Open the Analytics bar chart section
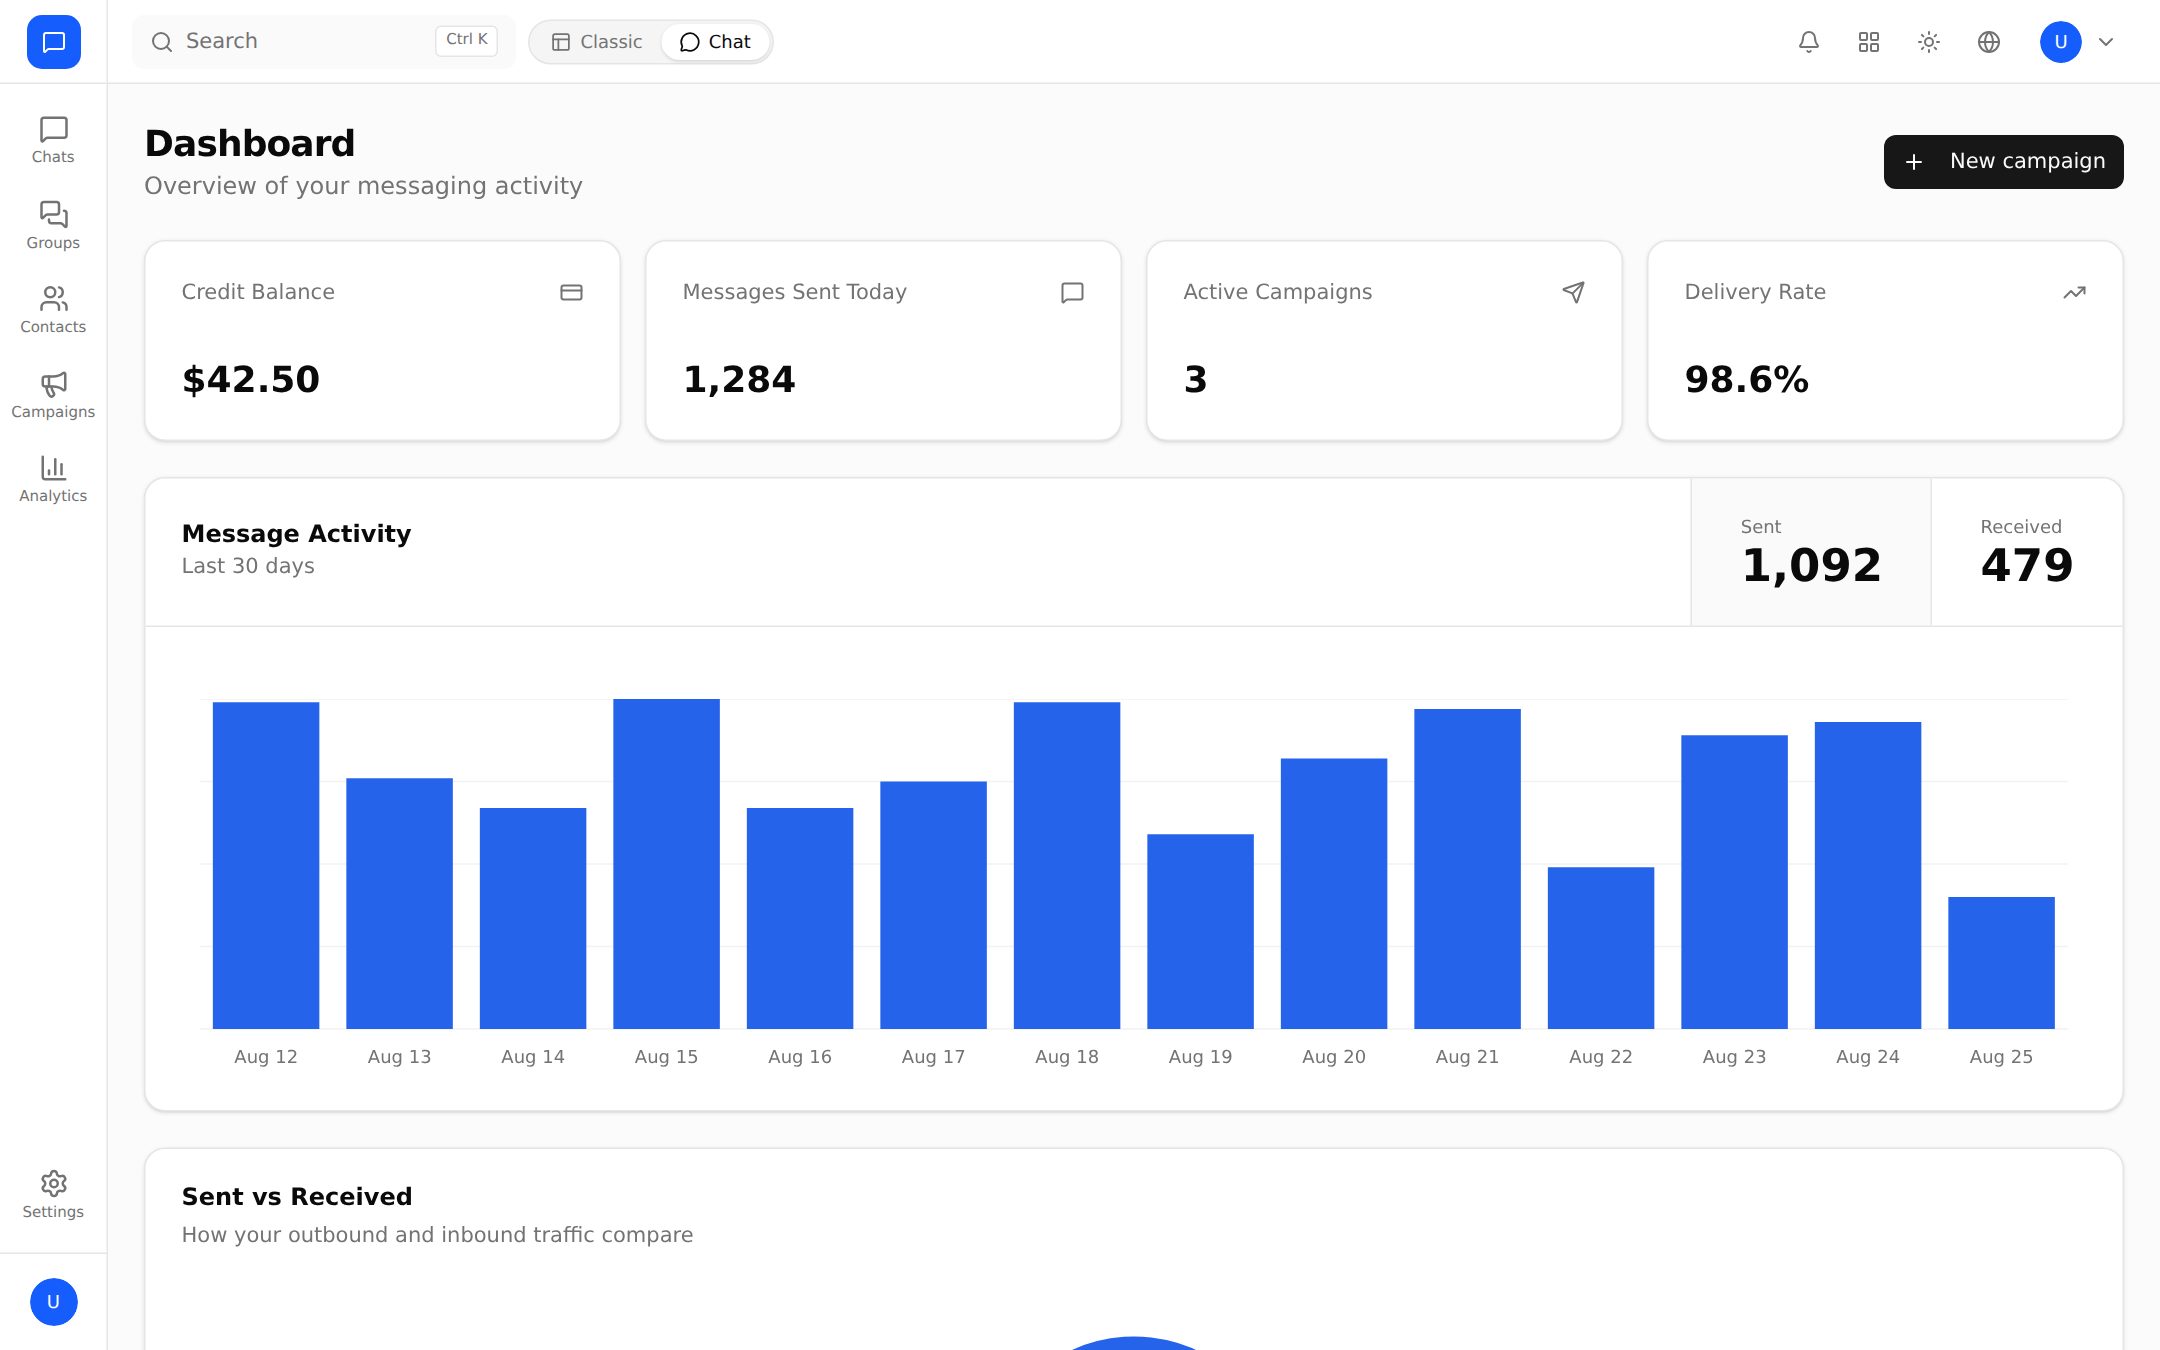This screenshot has width=2160, height=1350. [53, 479]
